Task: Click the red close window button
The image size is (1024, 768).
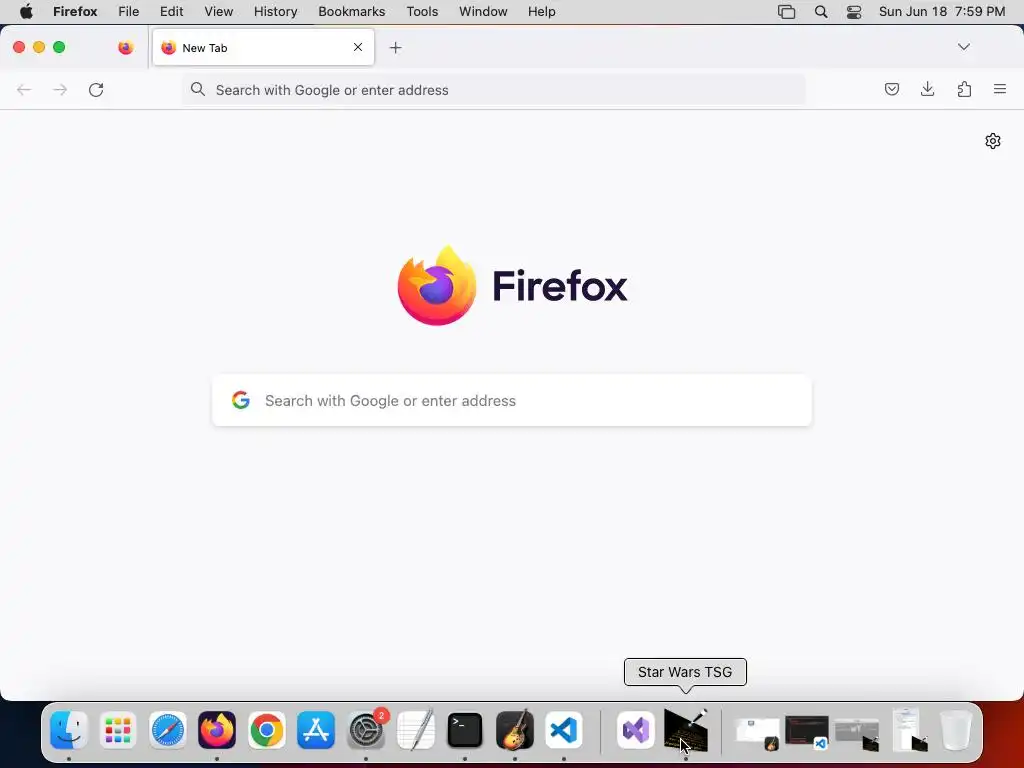Action: pyautogui.click(x=19, y=47)
